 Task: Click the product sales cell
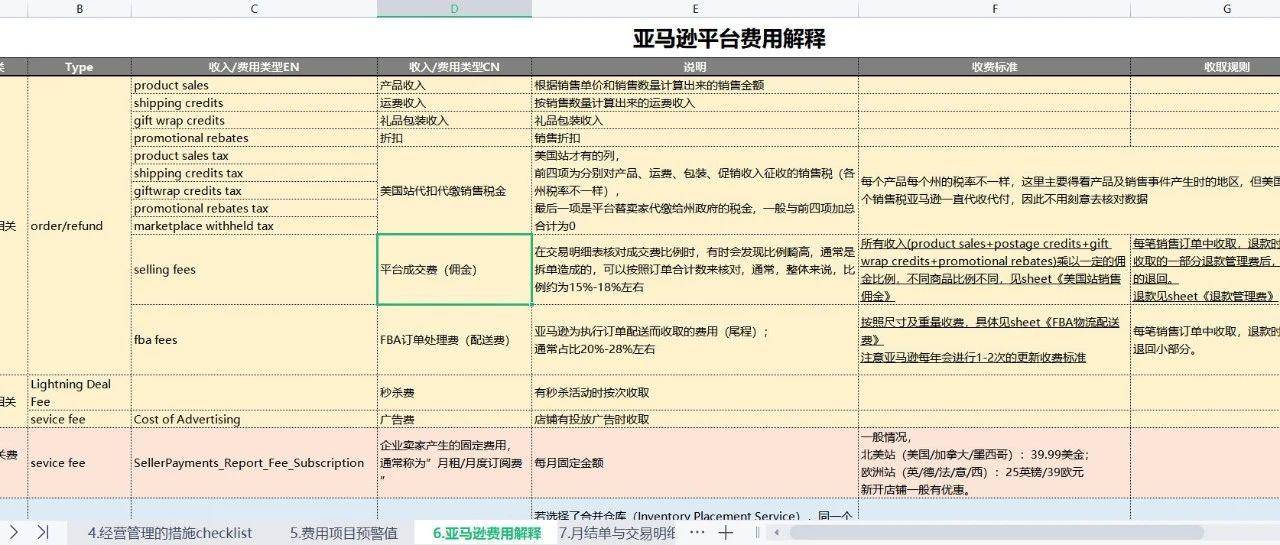click(x=254, y=85)
